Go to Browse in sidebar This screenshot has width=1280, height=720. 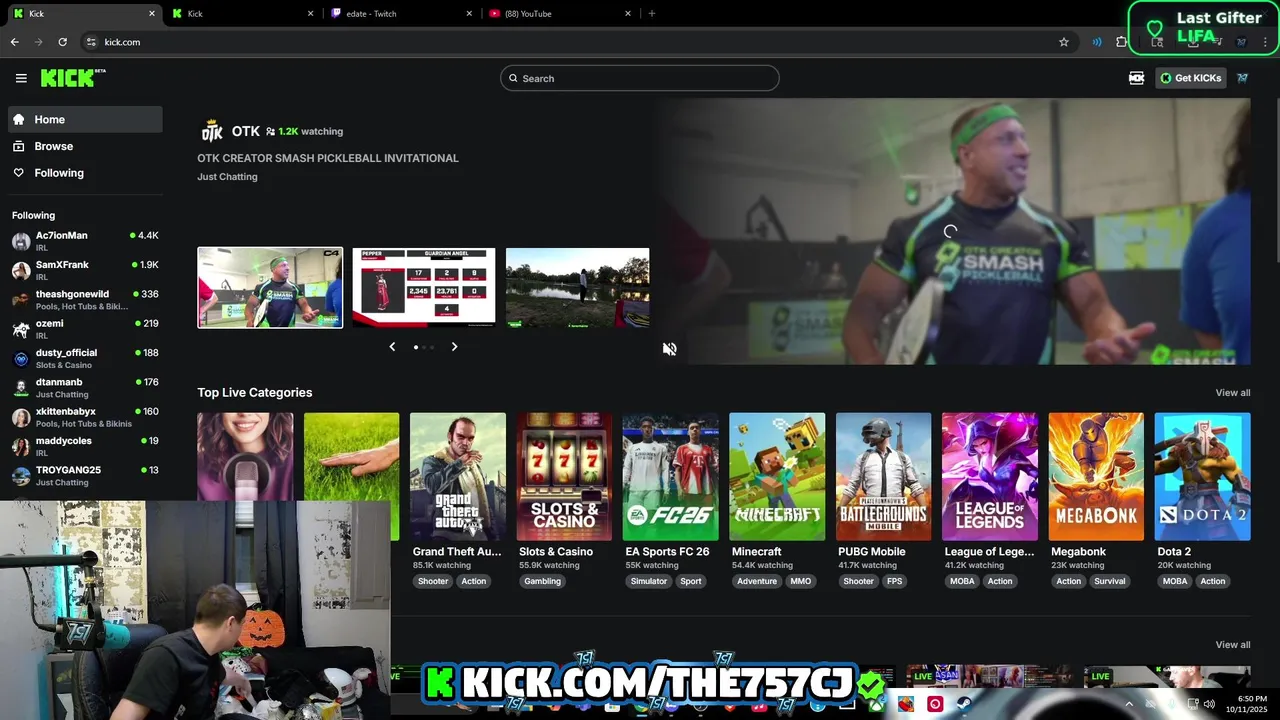coord(85,146)
